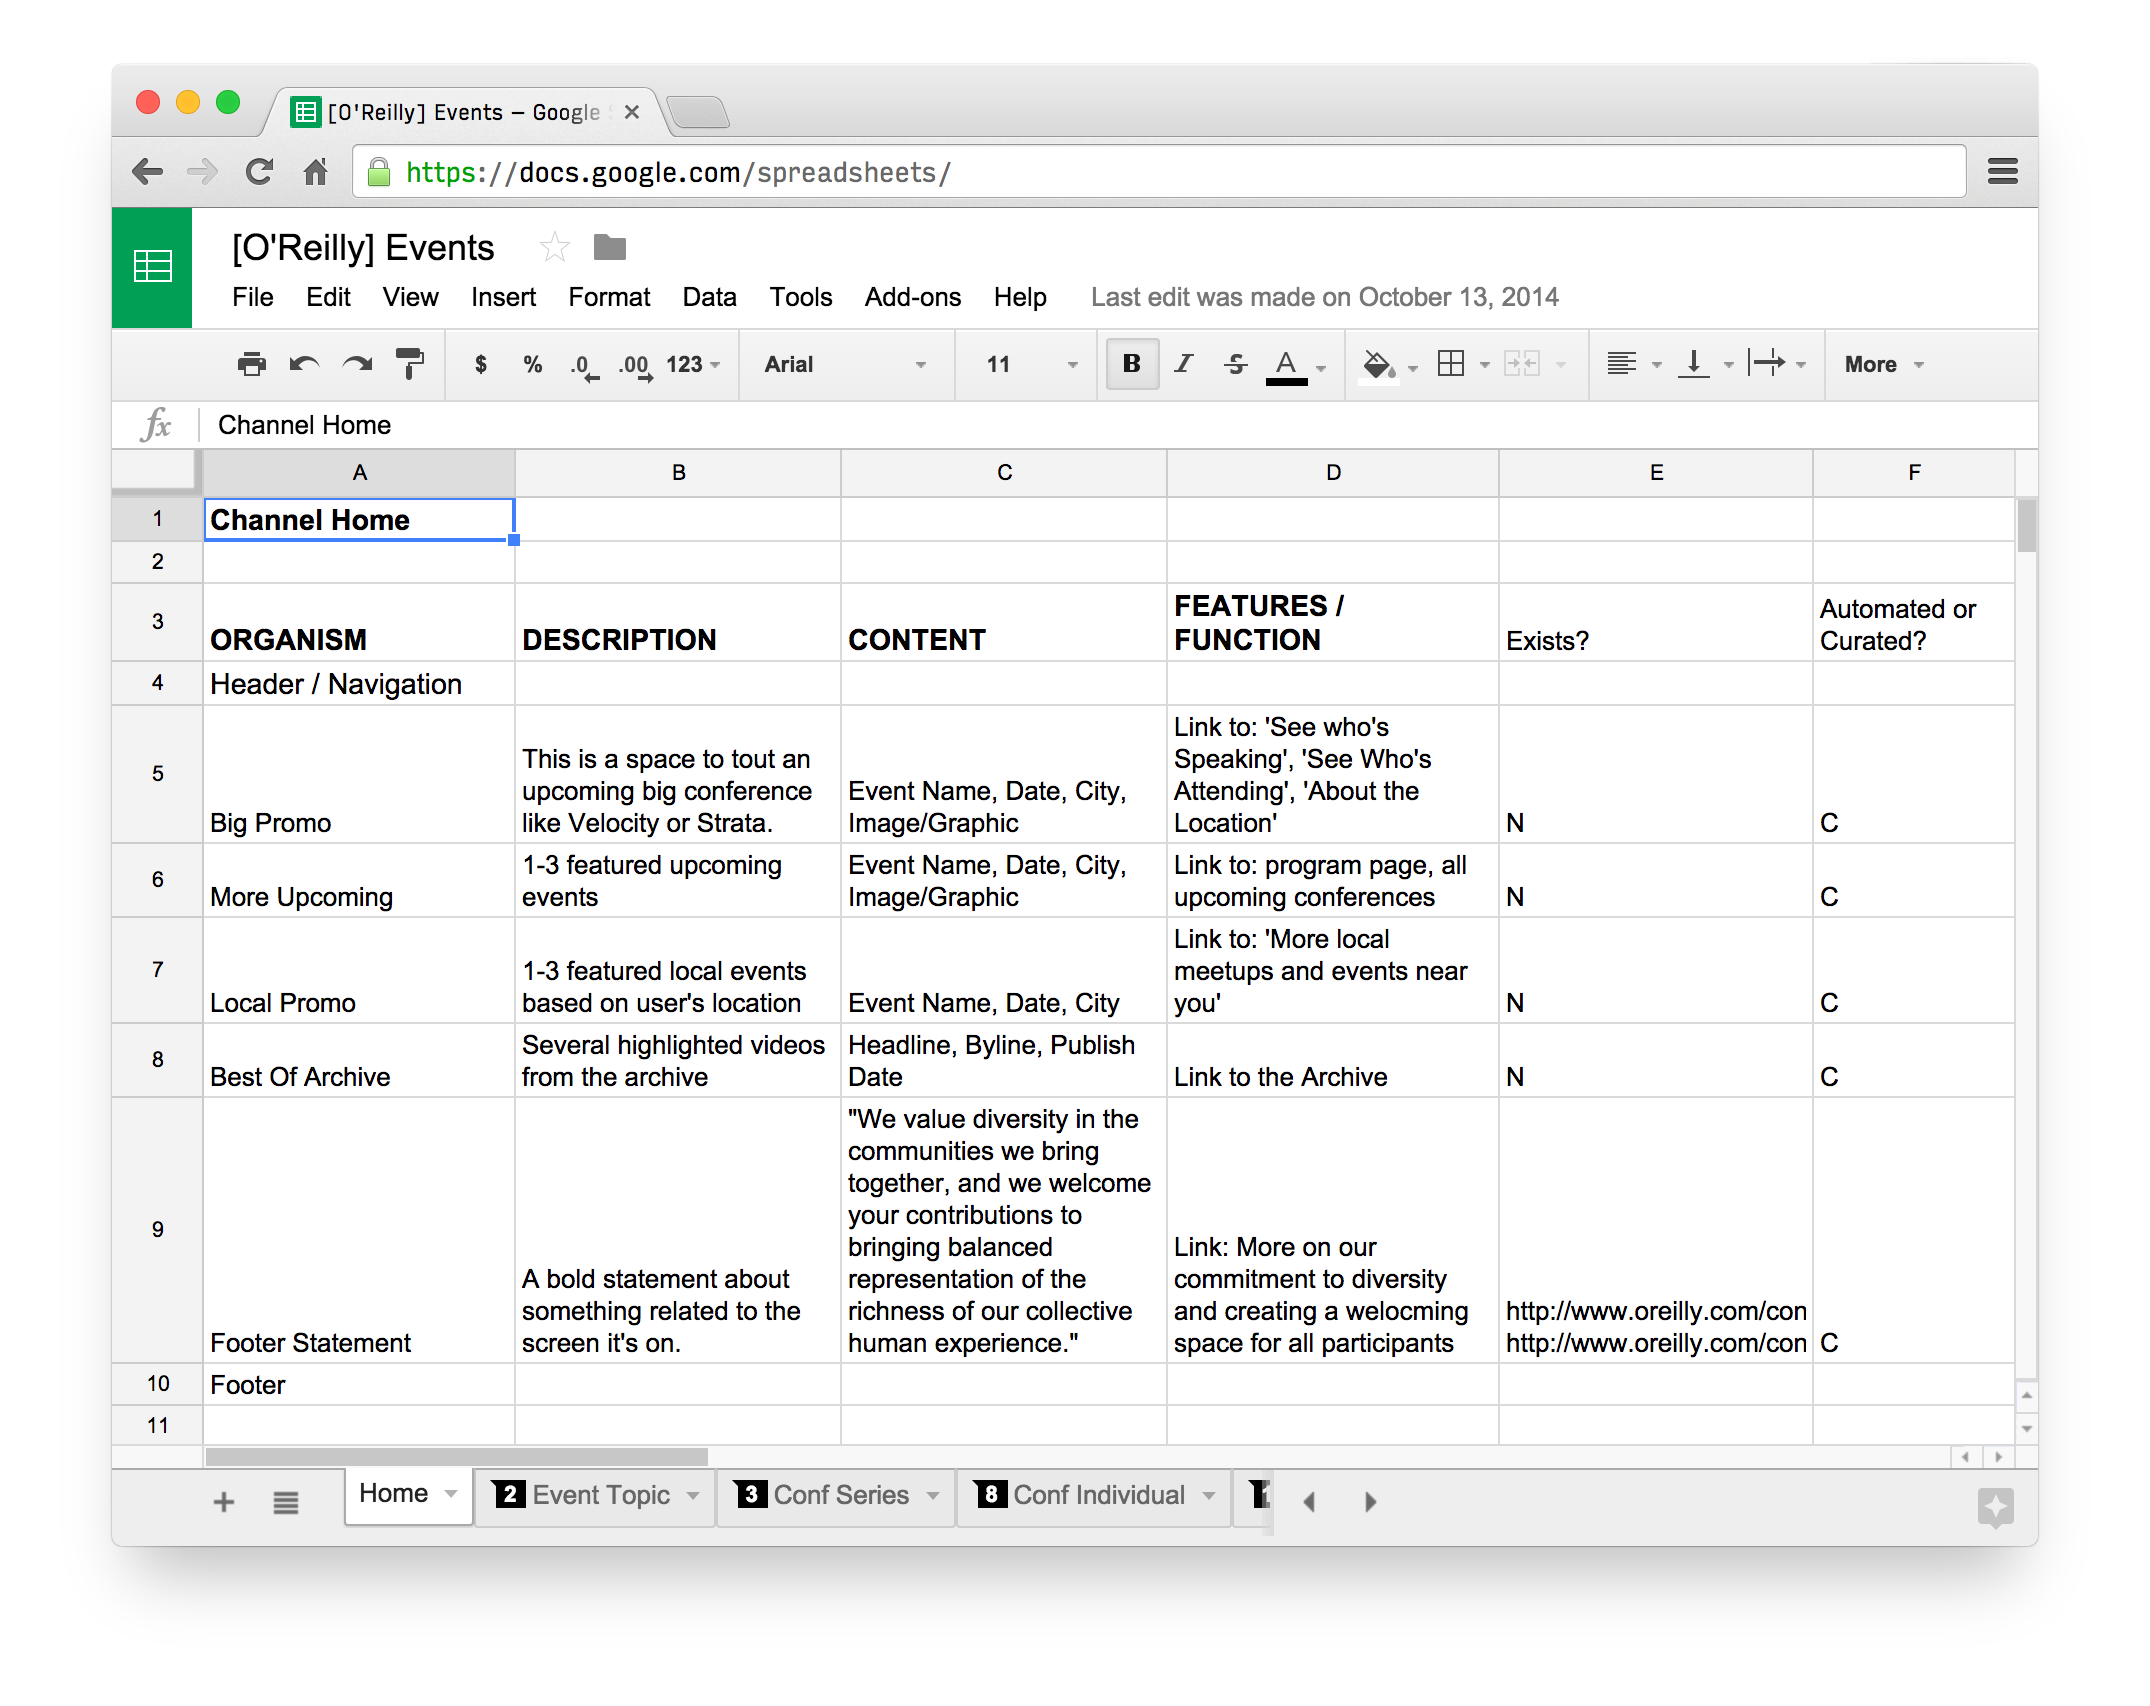Open the borders menu
This screenshot has width=2150, height=1706.
(x=1463, y=364)
